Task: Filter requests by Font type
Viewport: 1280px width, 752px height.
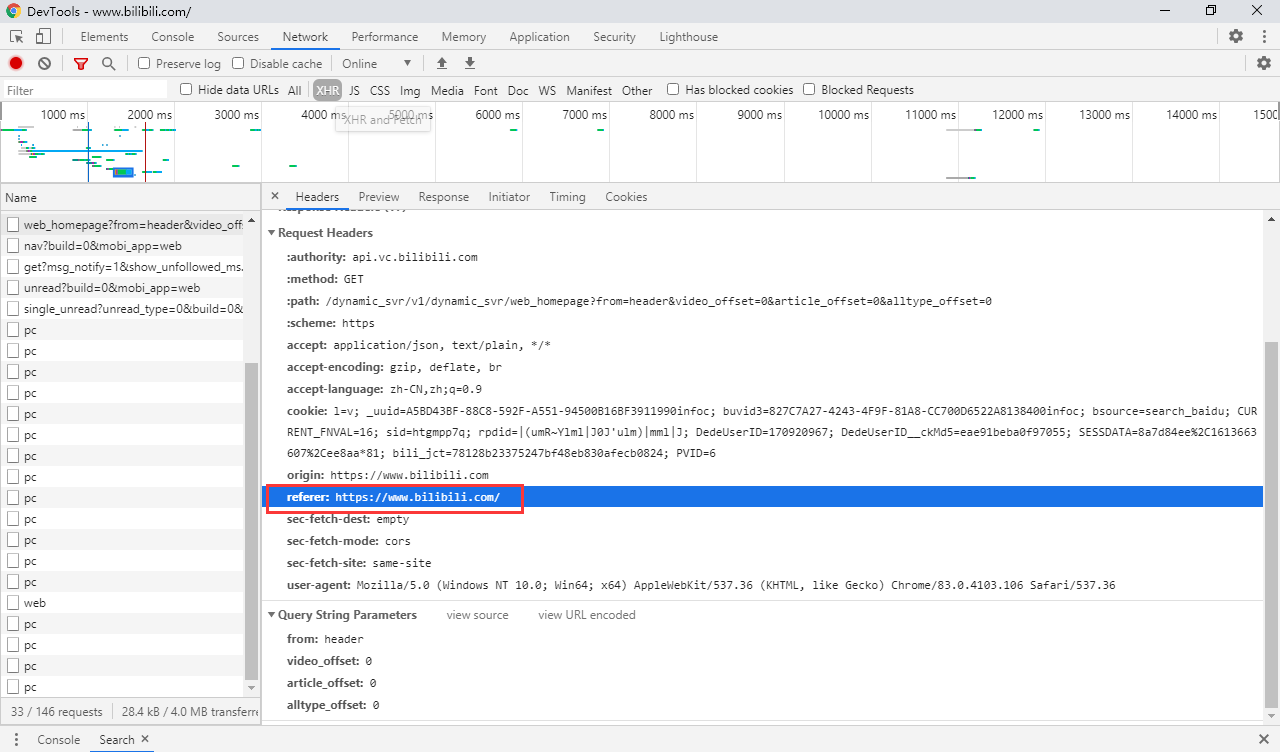Action: coord(486,90)
